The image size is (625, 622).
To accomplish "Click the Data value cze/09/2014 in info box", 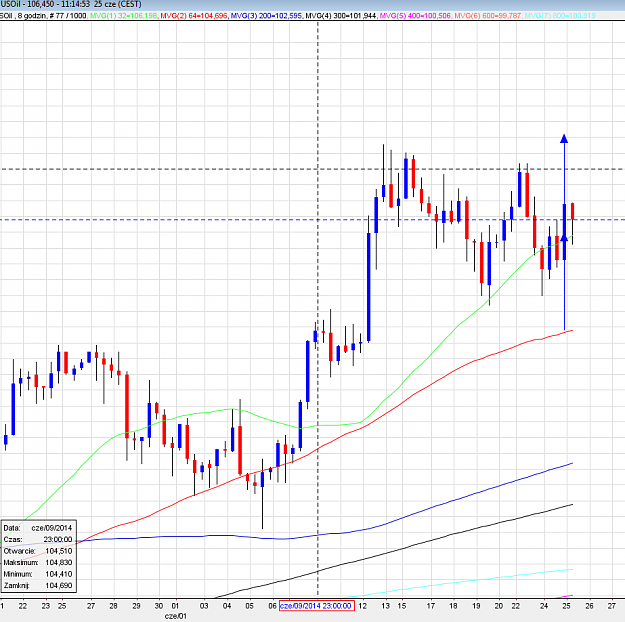I will [52, 528].
